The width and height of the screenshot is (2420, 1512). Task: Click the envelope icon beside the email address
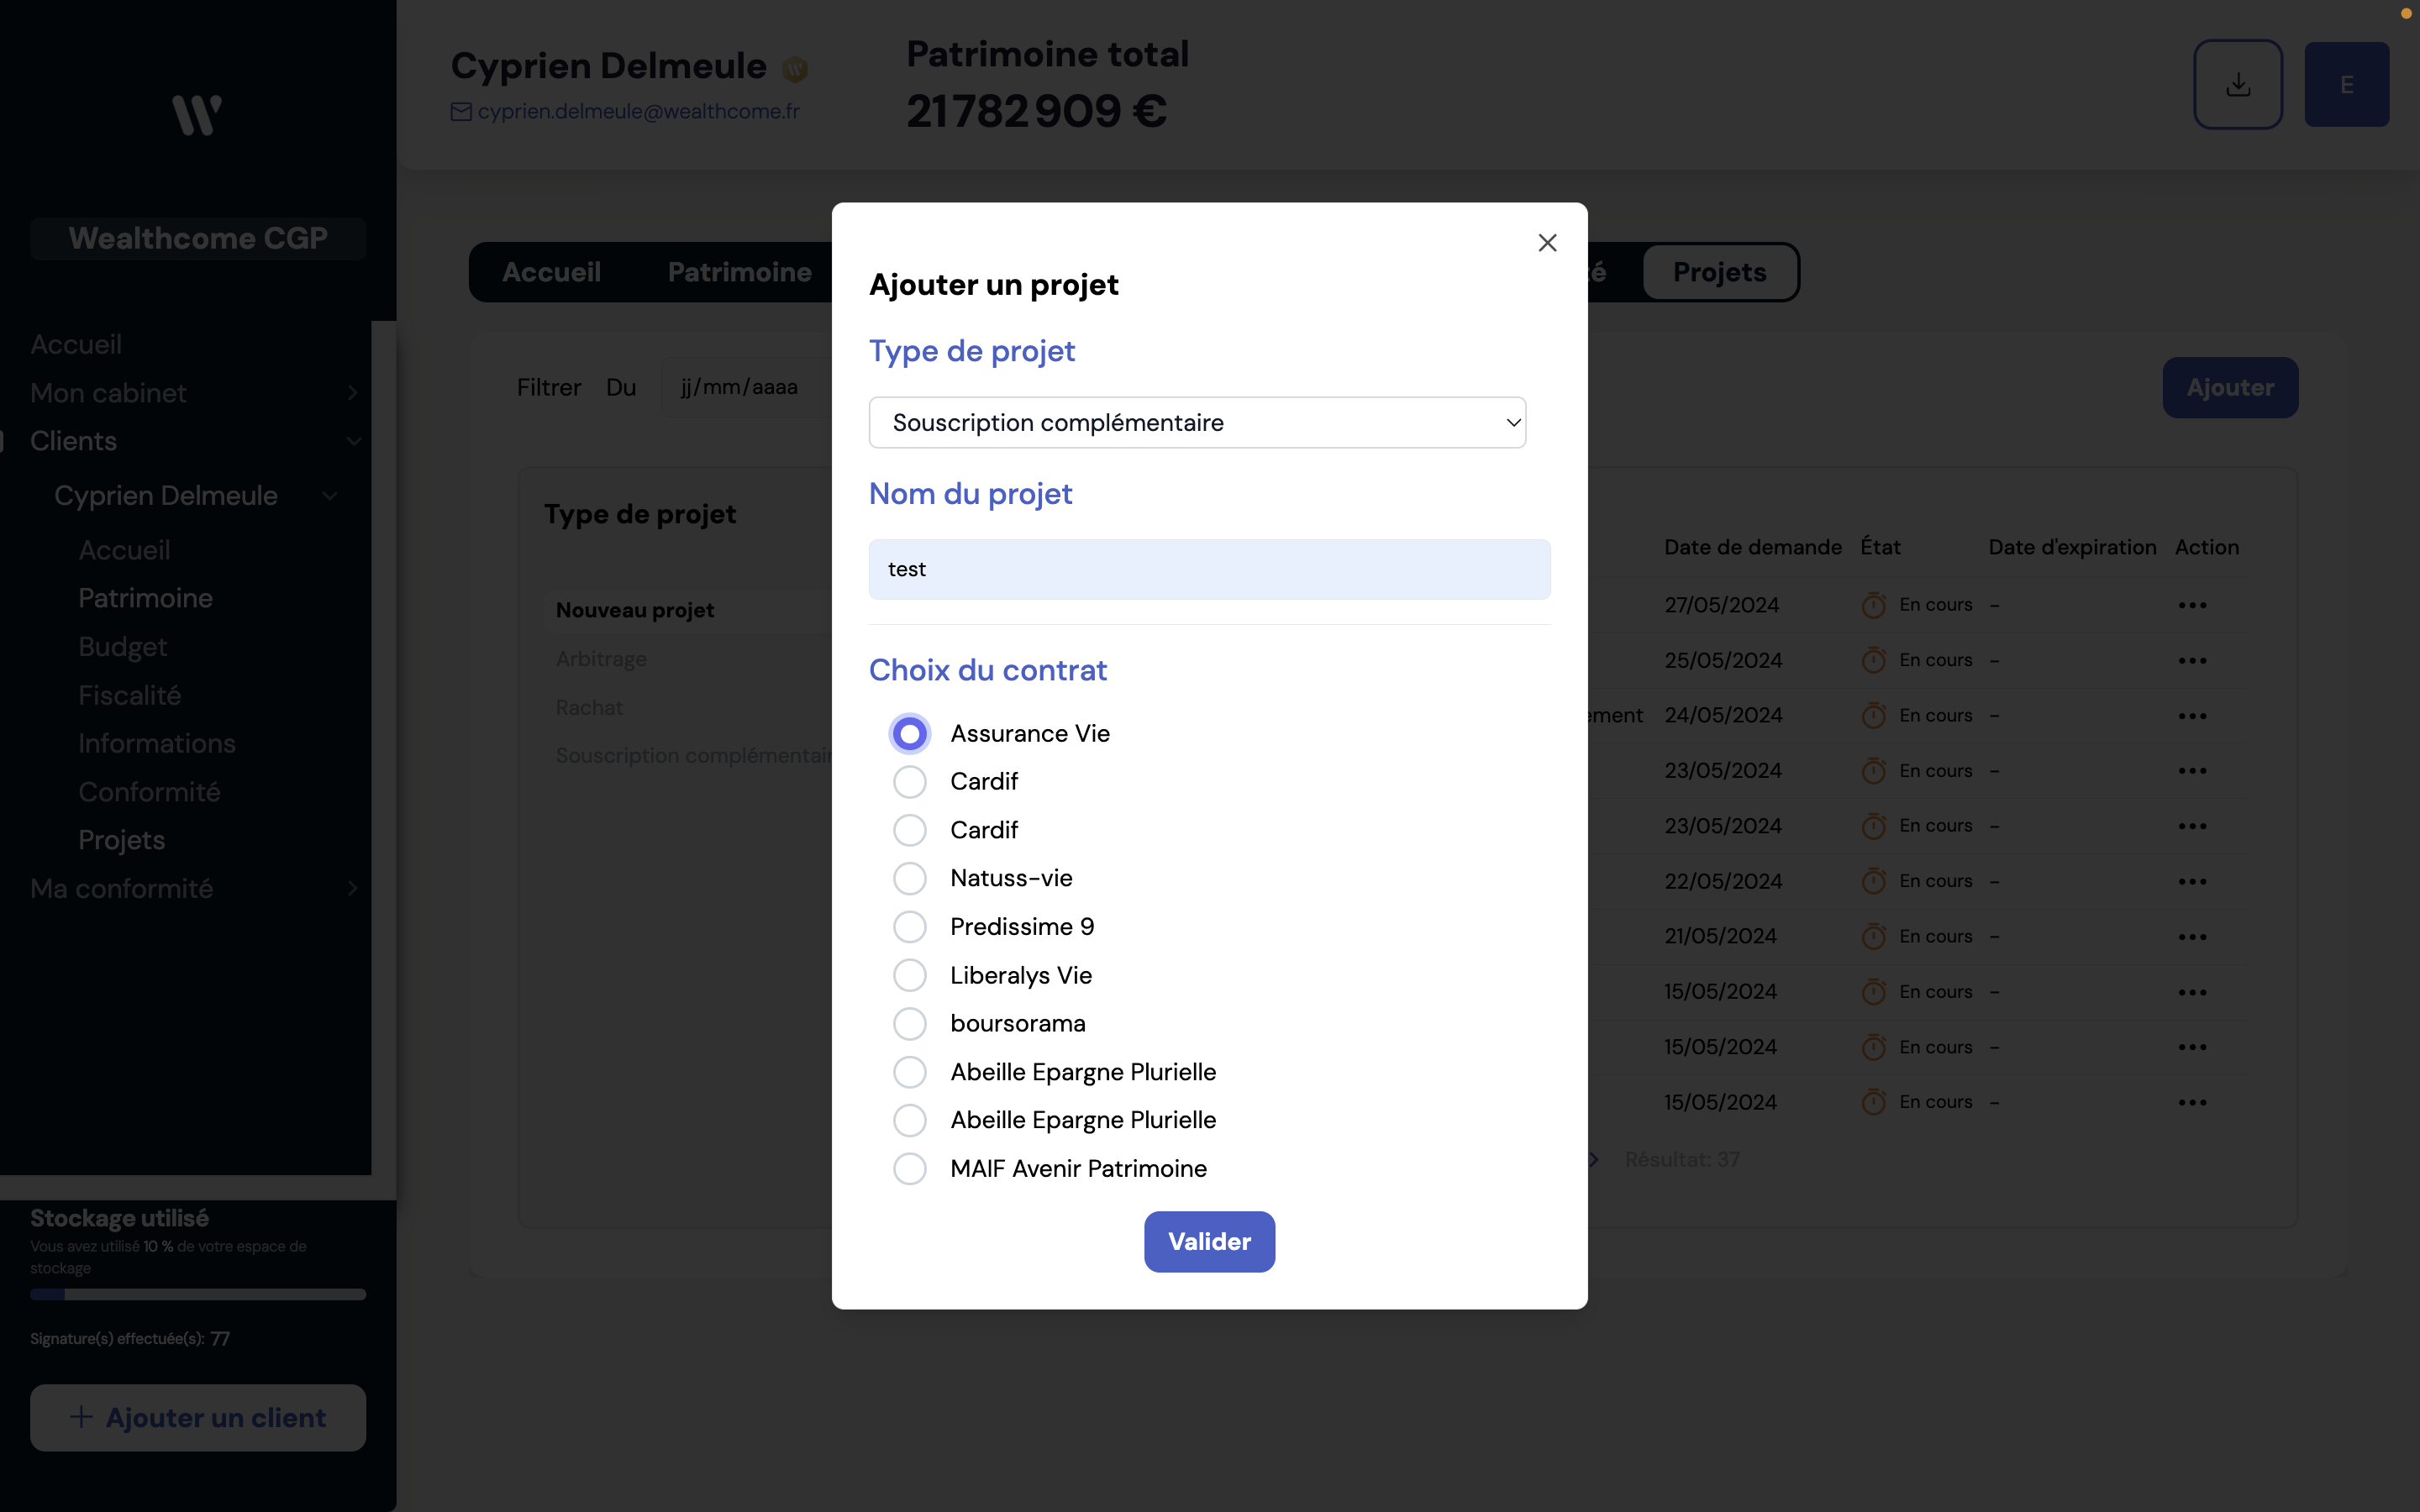(x=461, y=111)
